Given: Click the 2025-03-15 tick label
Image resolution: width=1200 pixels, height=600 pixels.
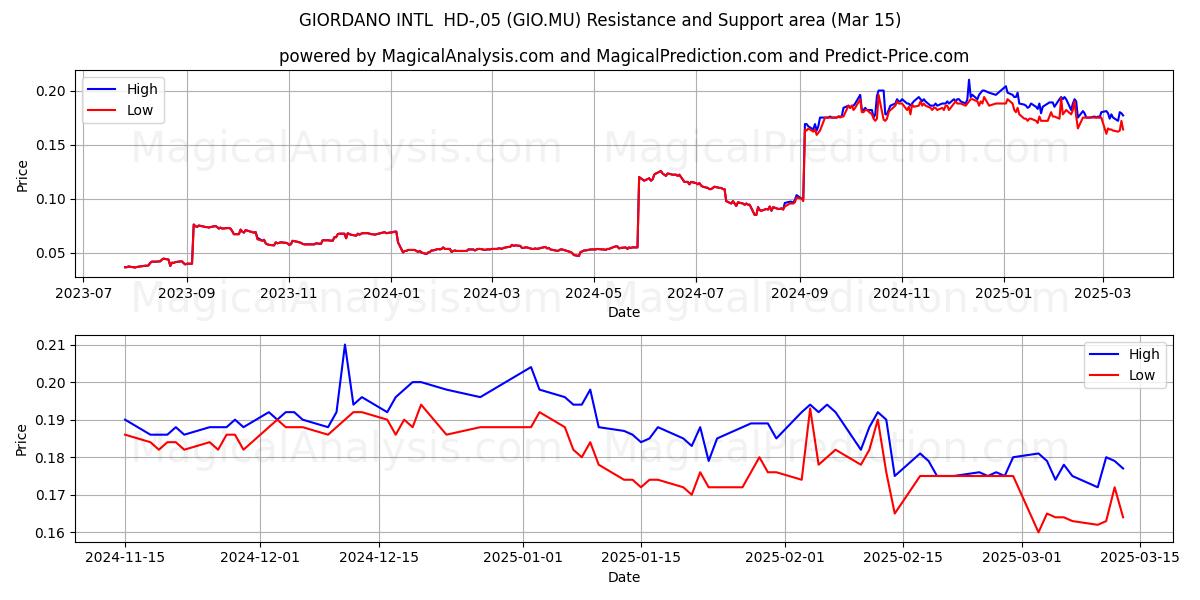Looking at the screenshot, I should click(1140, 558).
